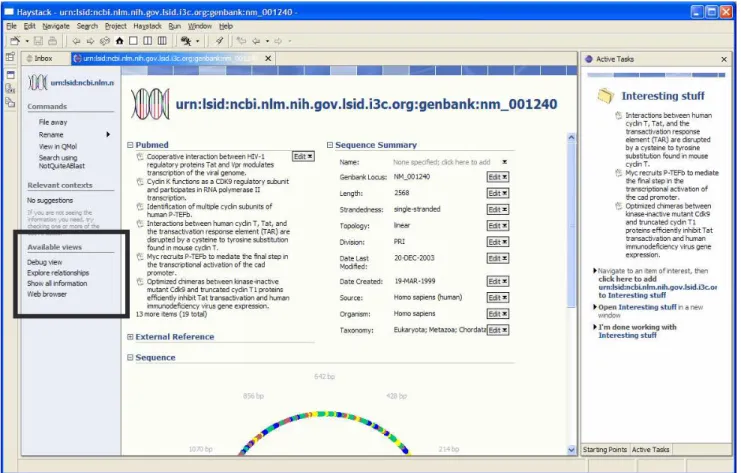Open the Project menu
Image resolution: width=741 pixels, height=473 pixels.
[x=115, y=26]
